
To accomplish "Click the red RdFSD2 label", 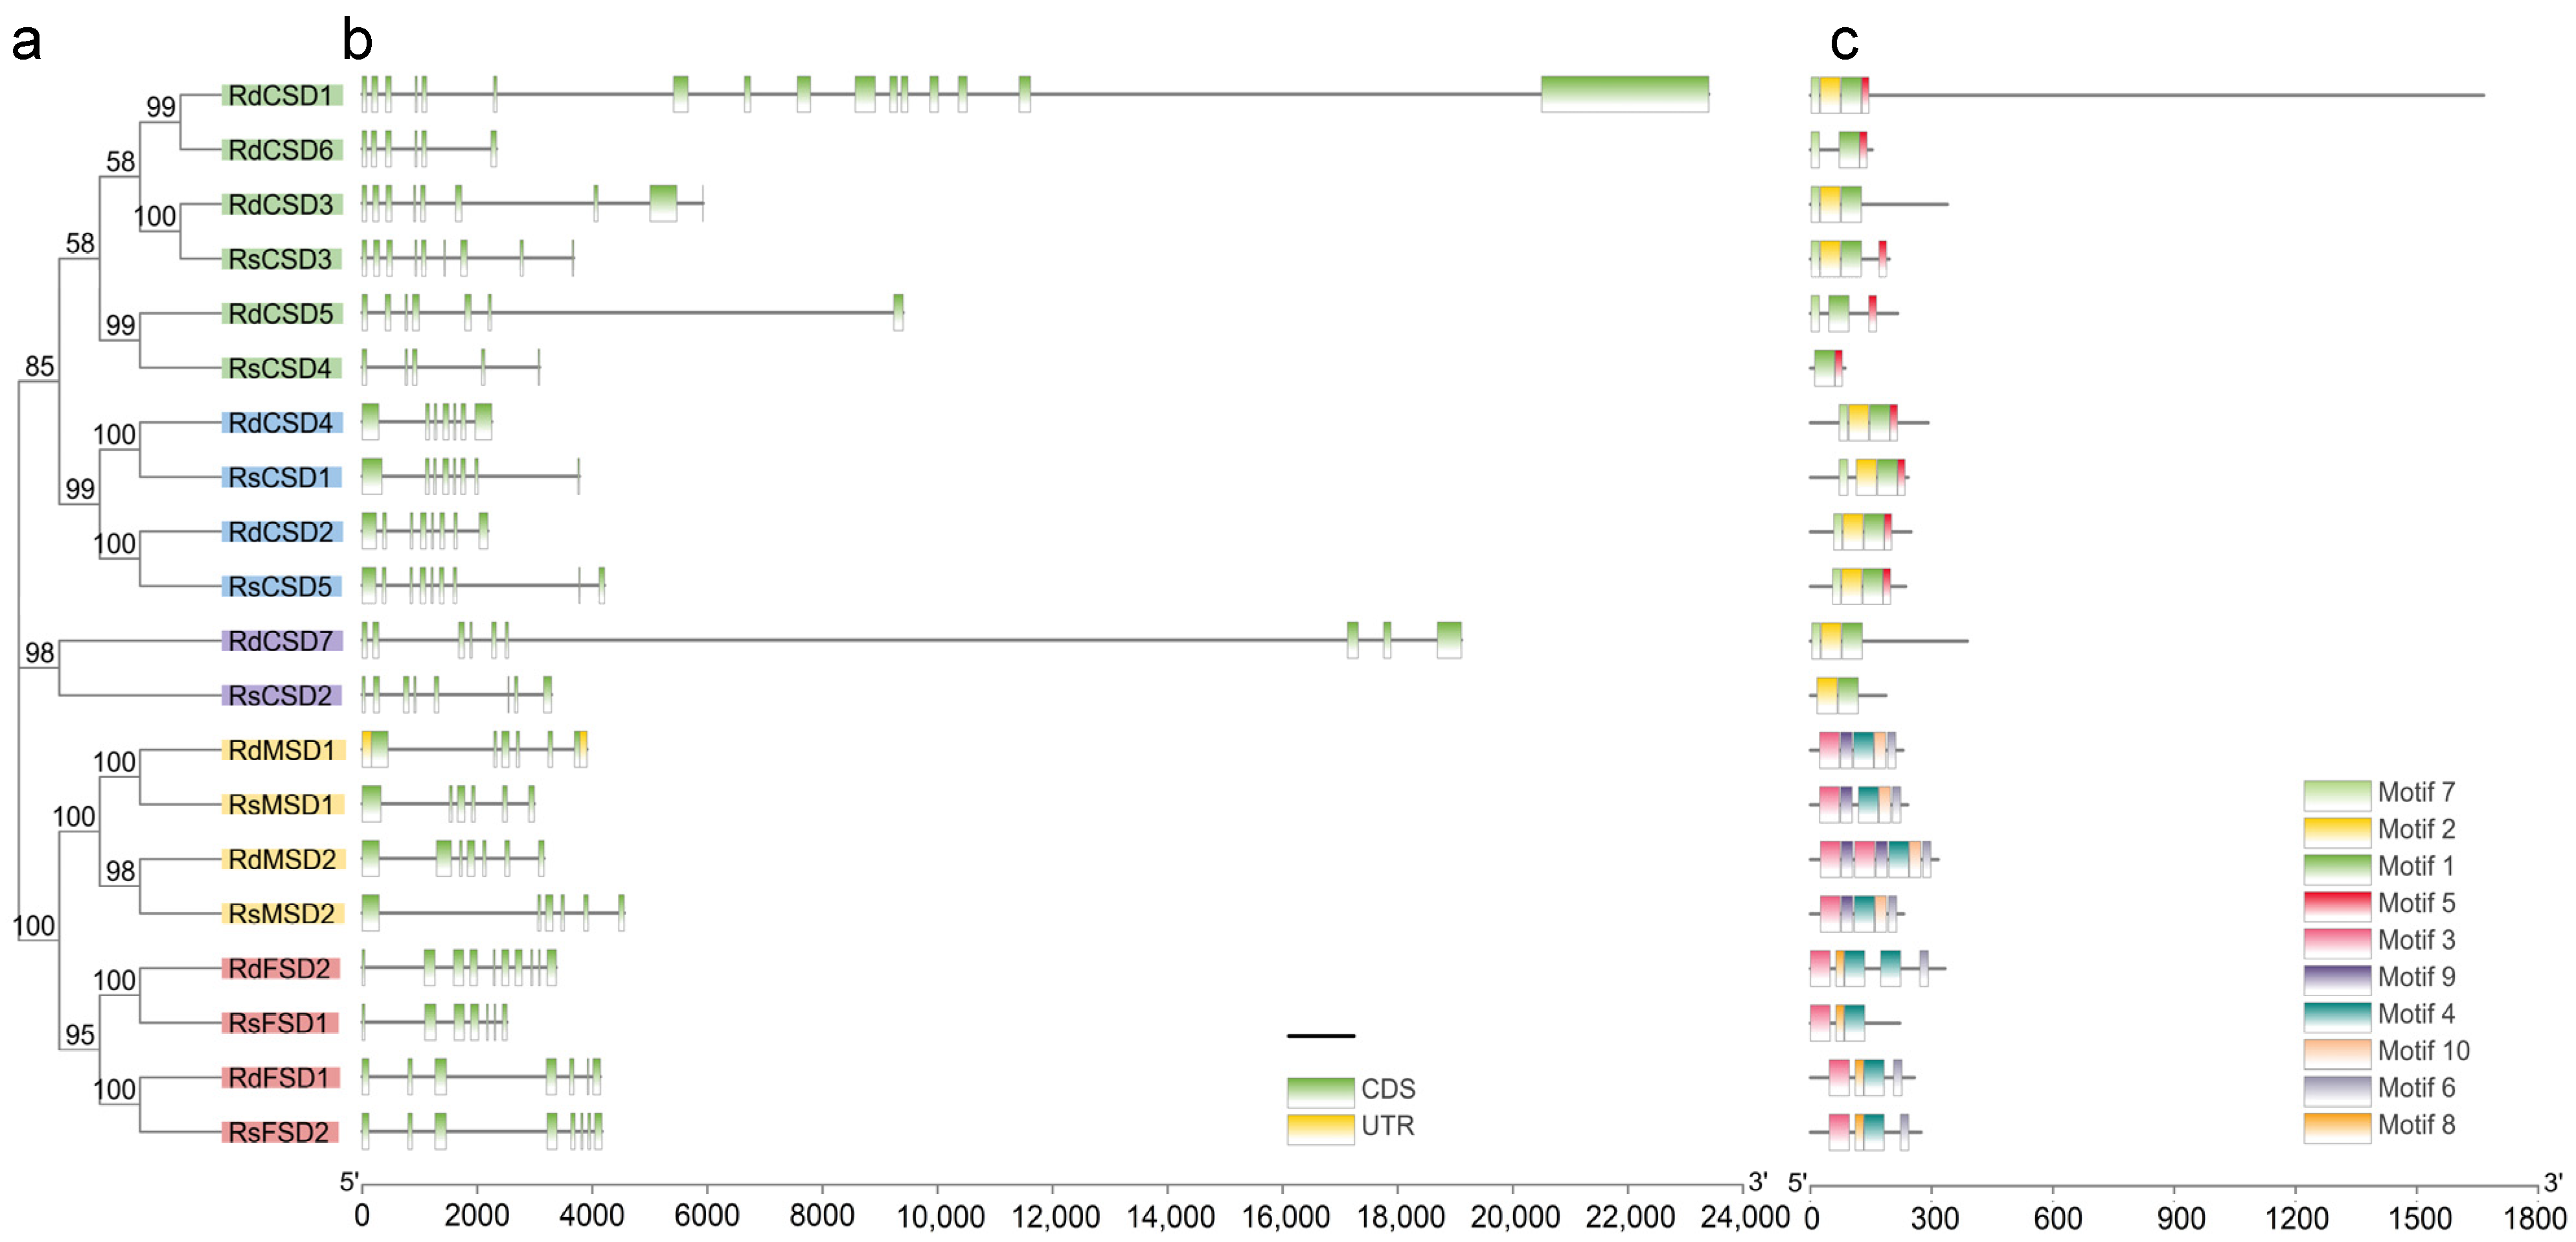I will click(281, 968).
